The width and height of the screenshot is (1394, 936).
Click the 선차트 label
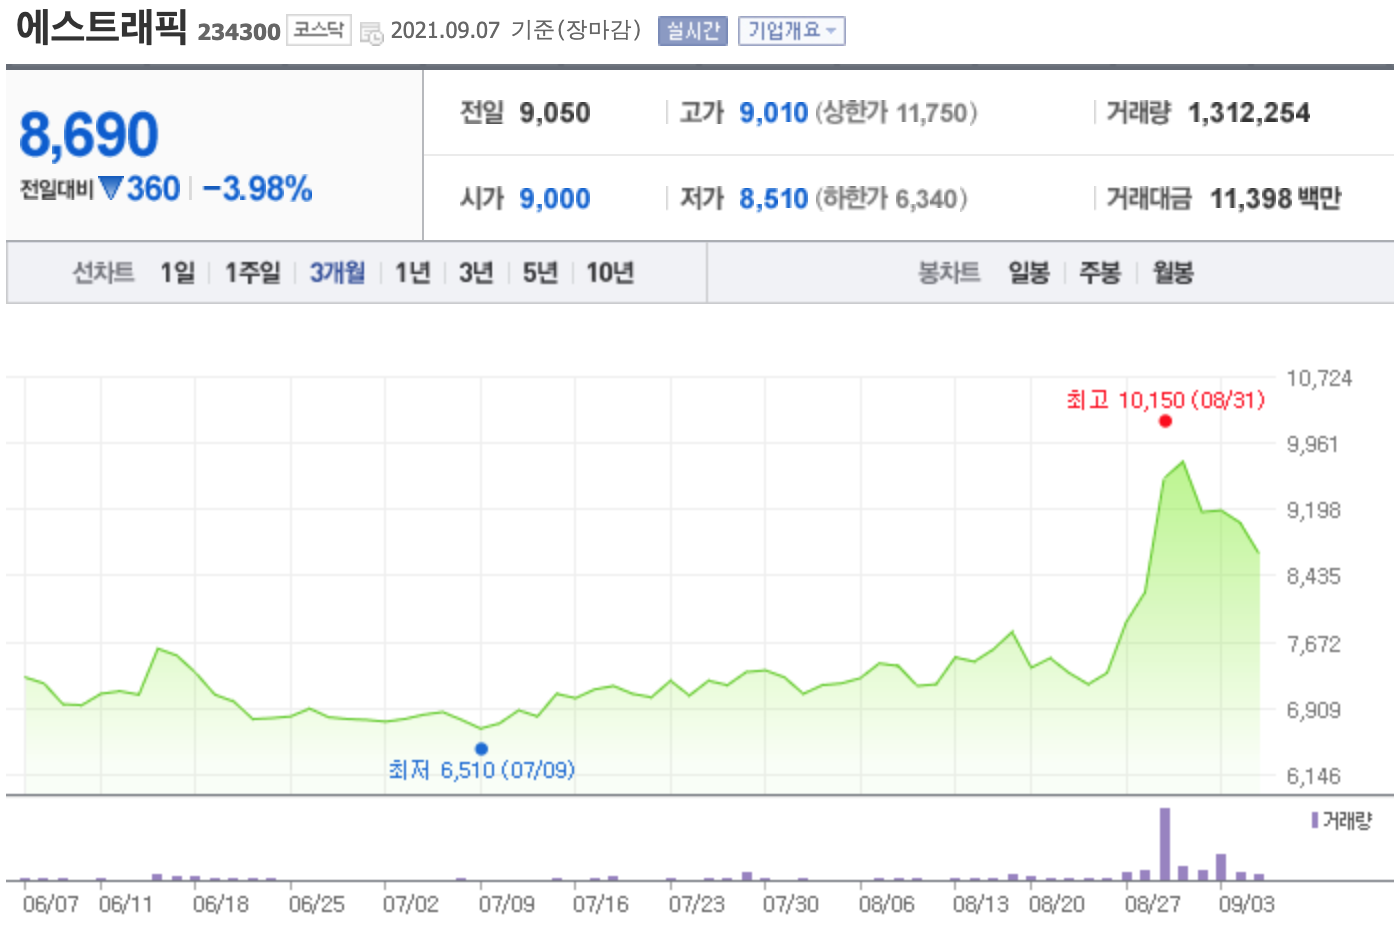point(103,272)
